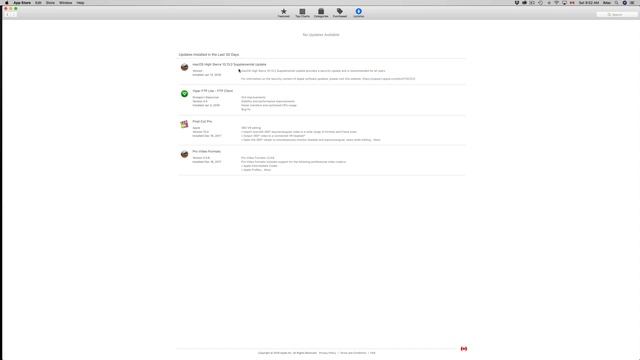Click the No Updates Available message
Screen dimensions: 640x360
point(321,35)
